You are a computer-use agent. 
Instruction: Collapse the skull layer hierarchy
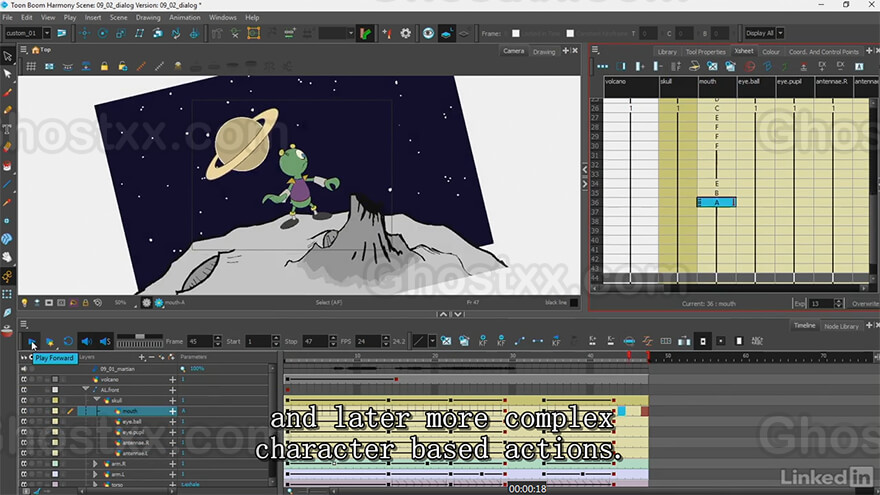97,400
